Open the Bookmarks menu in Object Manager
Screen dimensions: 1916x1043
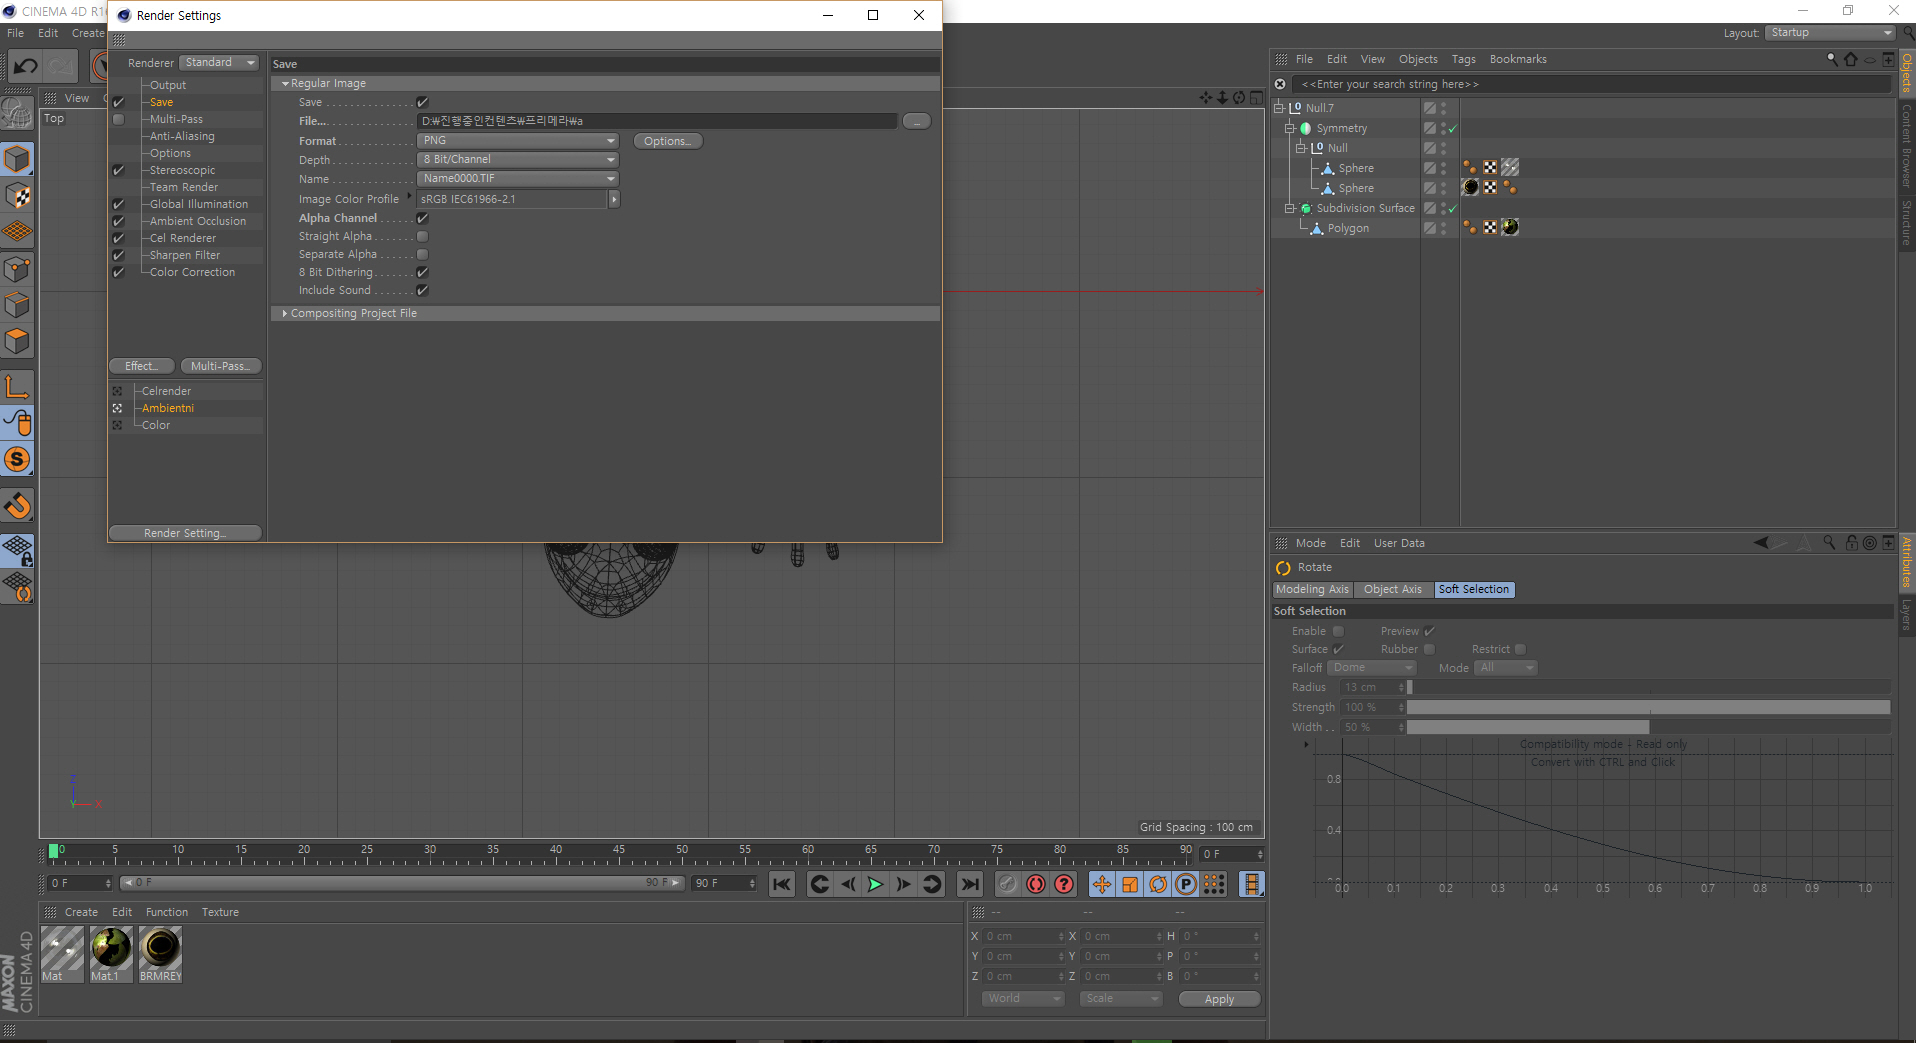1518,59
